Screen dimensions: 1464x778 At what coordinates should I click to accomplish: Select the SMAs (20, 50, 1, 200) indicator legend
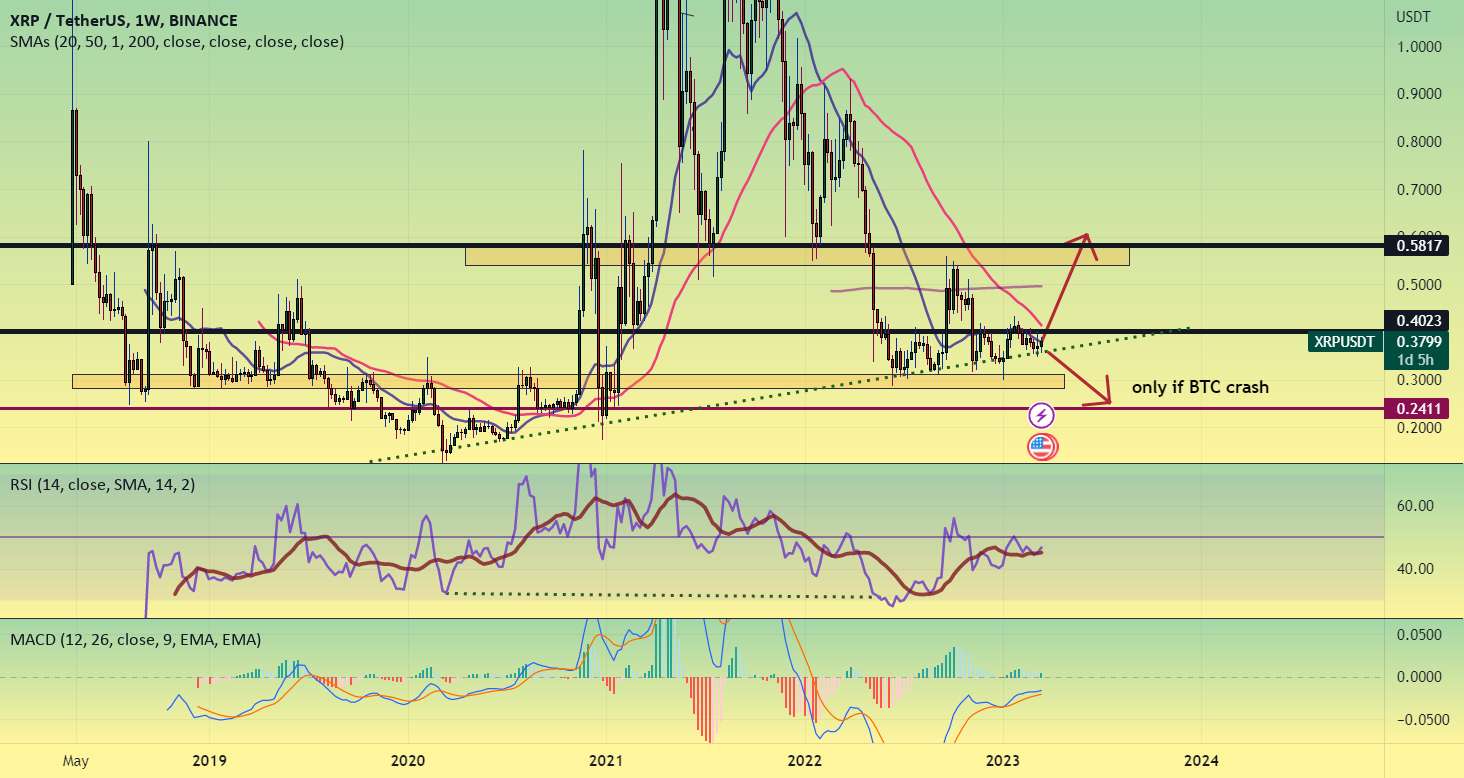pos(178,42)
